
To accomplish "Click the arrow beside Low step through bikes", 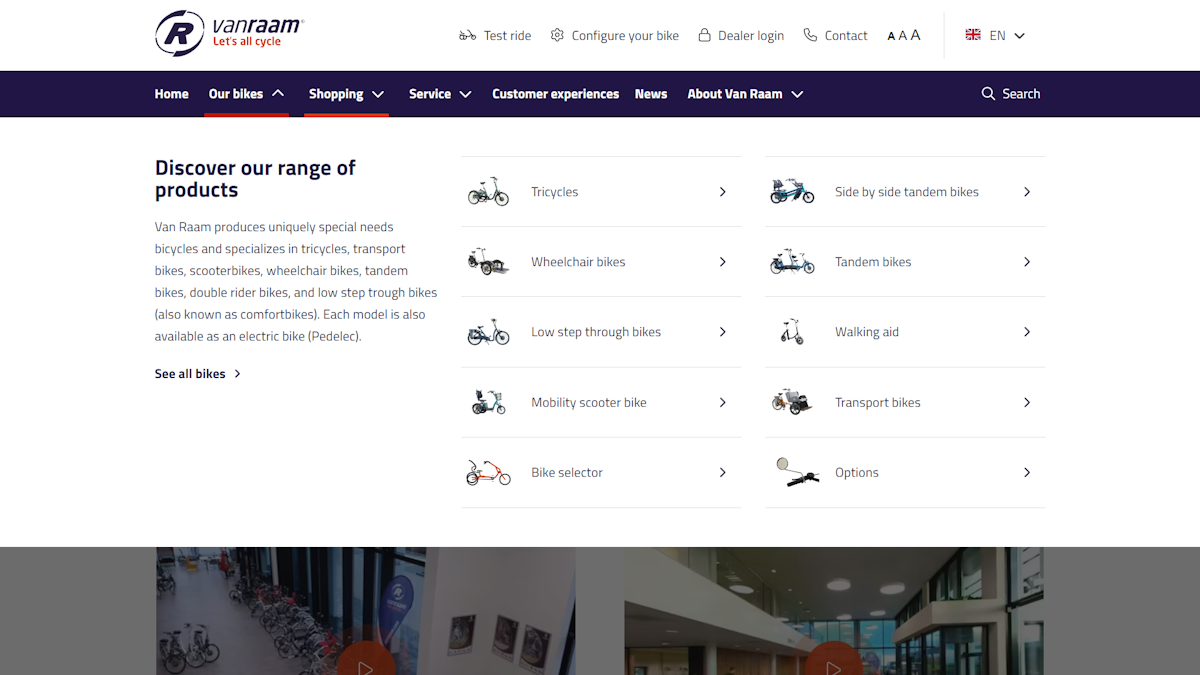I will (x=723, y=332).
